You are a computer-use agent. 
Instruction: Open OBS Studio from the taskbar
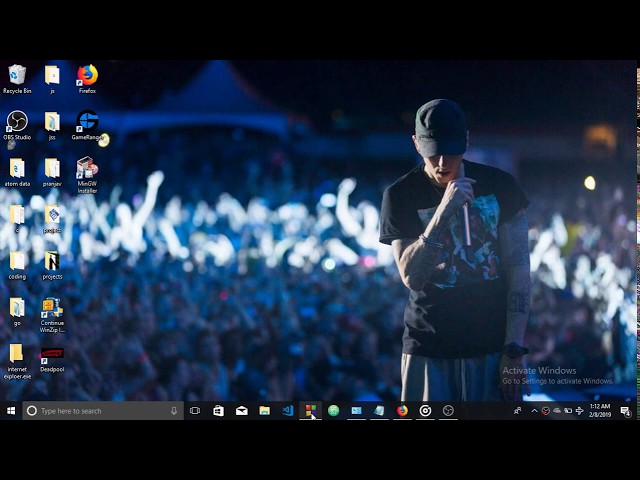(x=448, y=411)
